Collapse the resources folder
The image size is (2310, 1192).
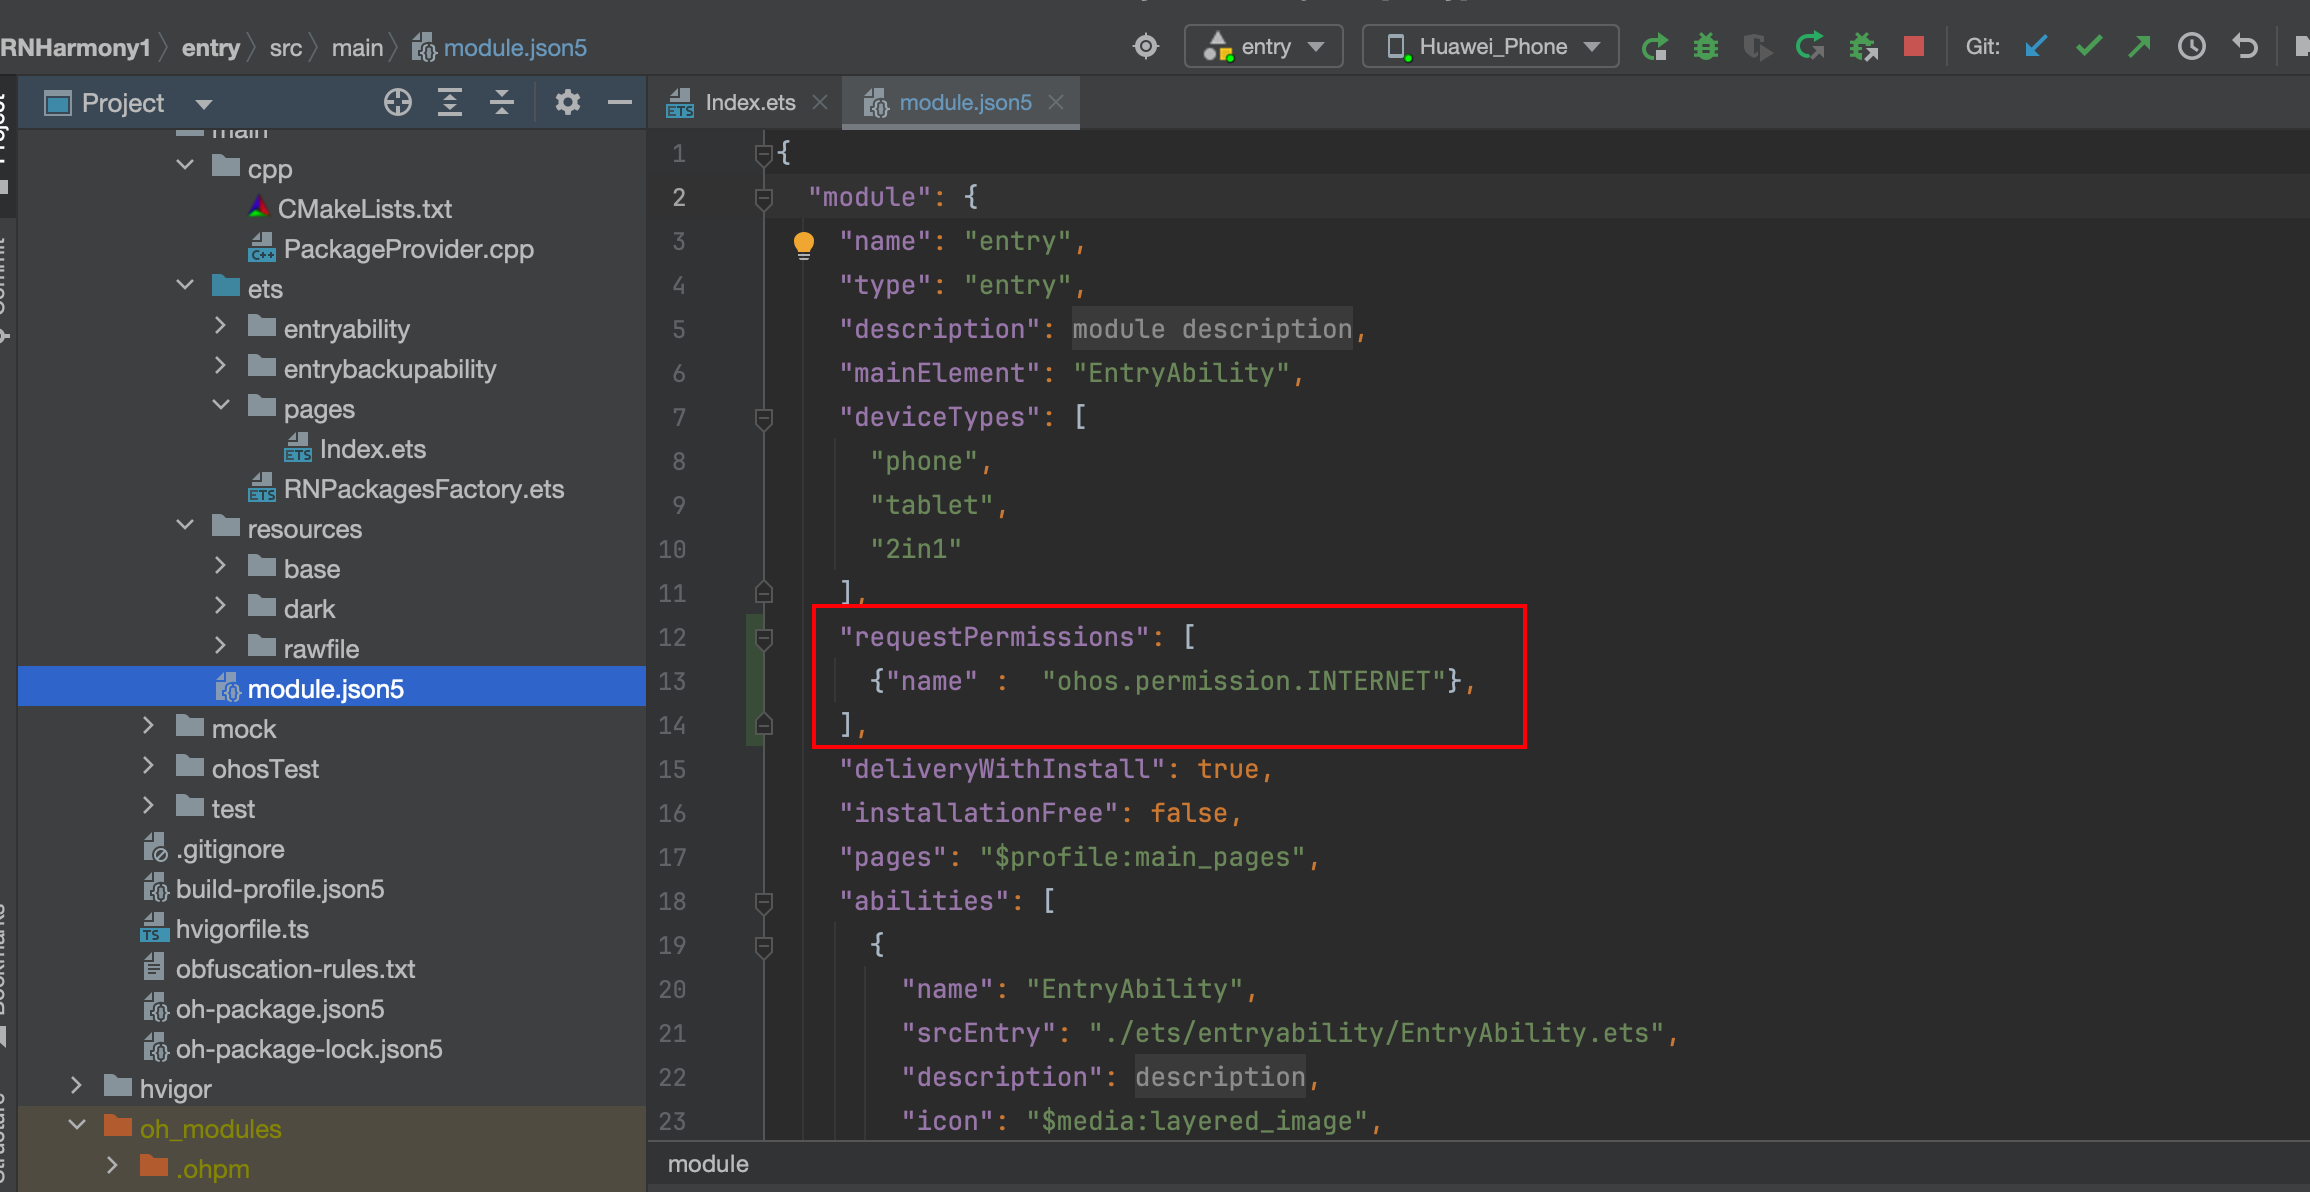tap(185, 525)
